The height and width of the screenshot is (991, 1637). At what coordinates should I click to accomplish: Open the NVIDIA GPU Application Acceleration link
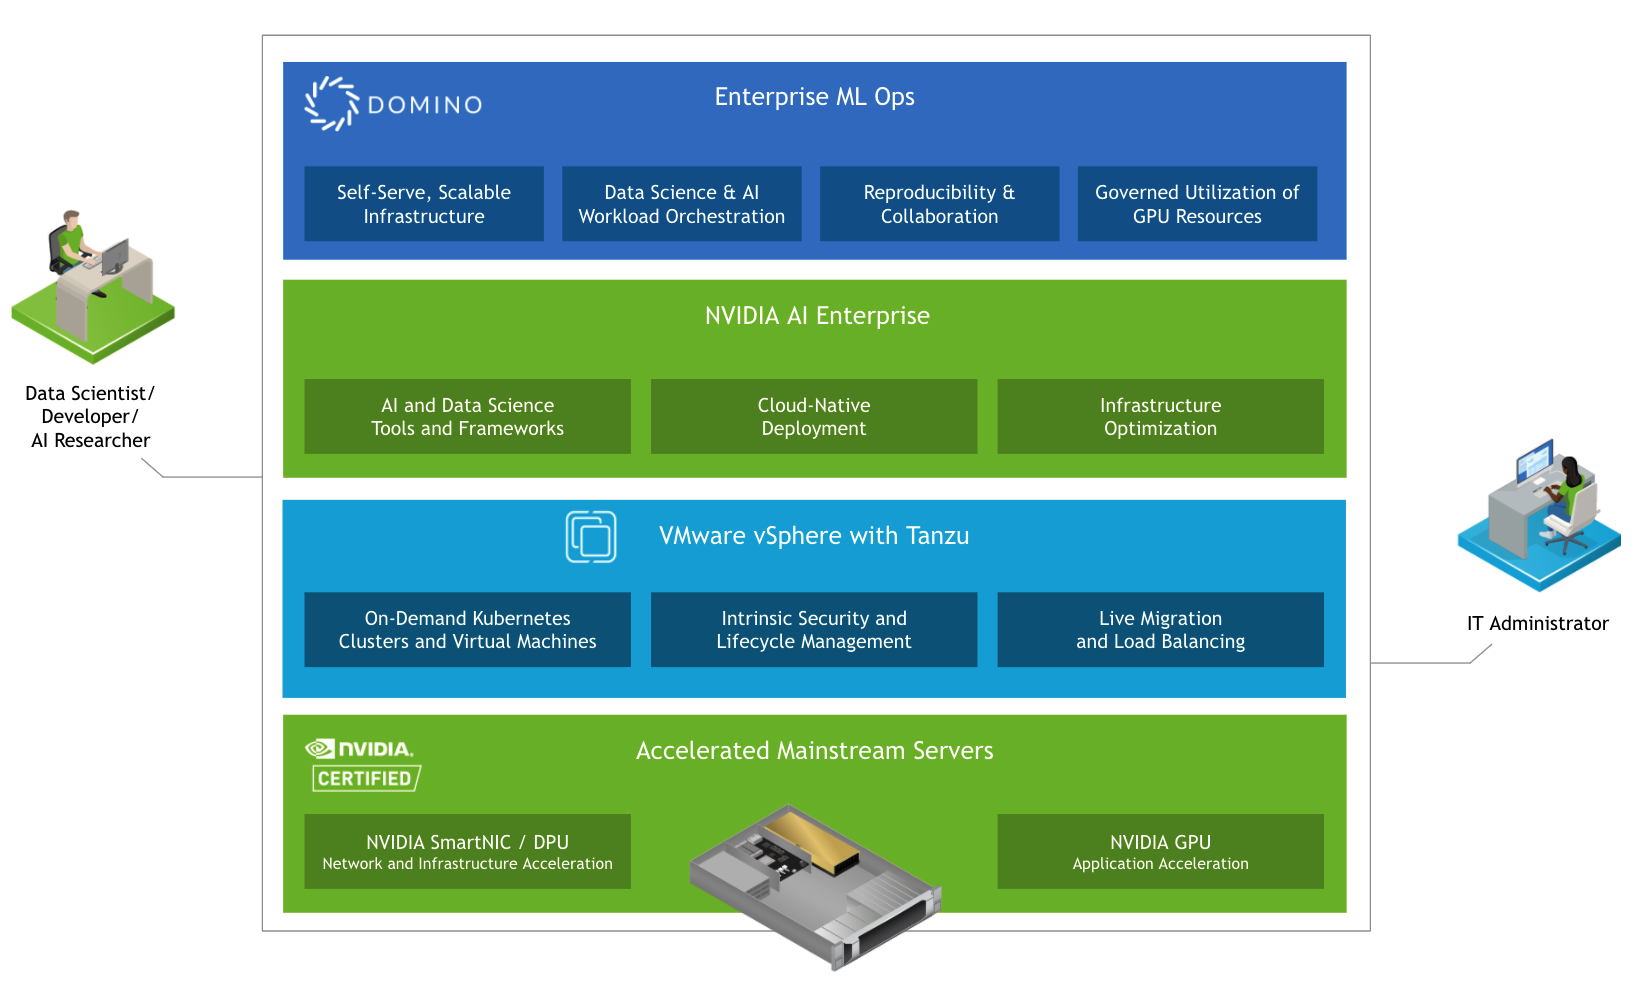pos(1160,852)
